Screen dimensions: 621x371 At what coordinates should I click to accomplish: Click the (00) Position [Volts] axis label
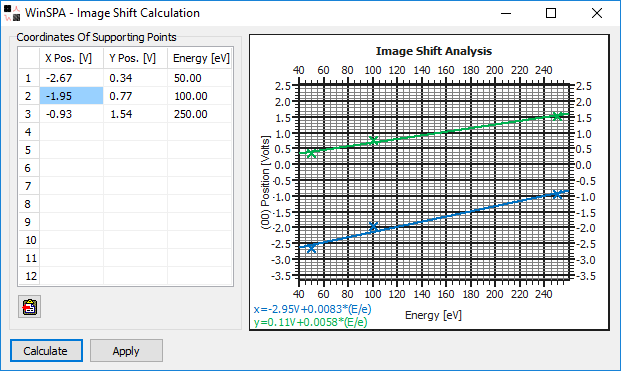(265, 183)
